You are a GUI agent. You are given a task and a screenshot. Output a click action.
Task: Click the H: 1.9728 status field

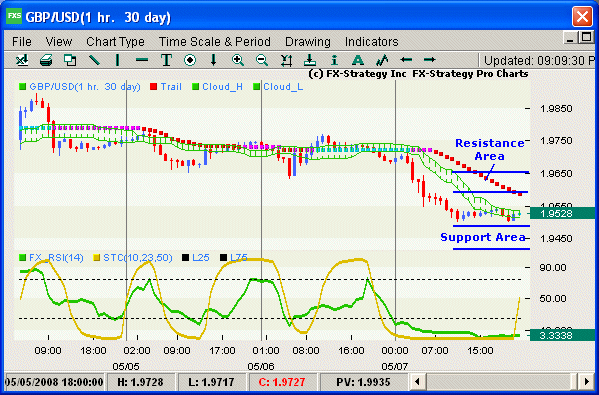tap(141, 382)
